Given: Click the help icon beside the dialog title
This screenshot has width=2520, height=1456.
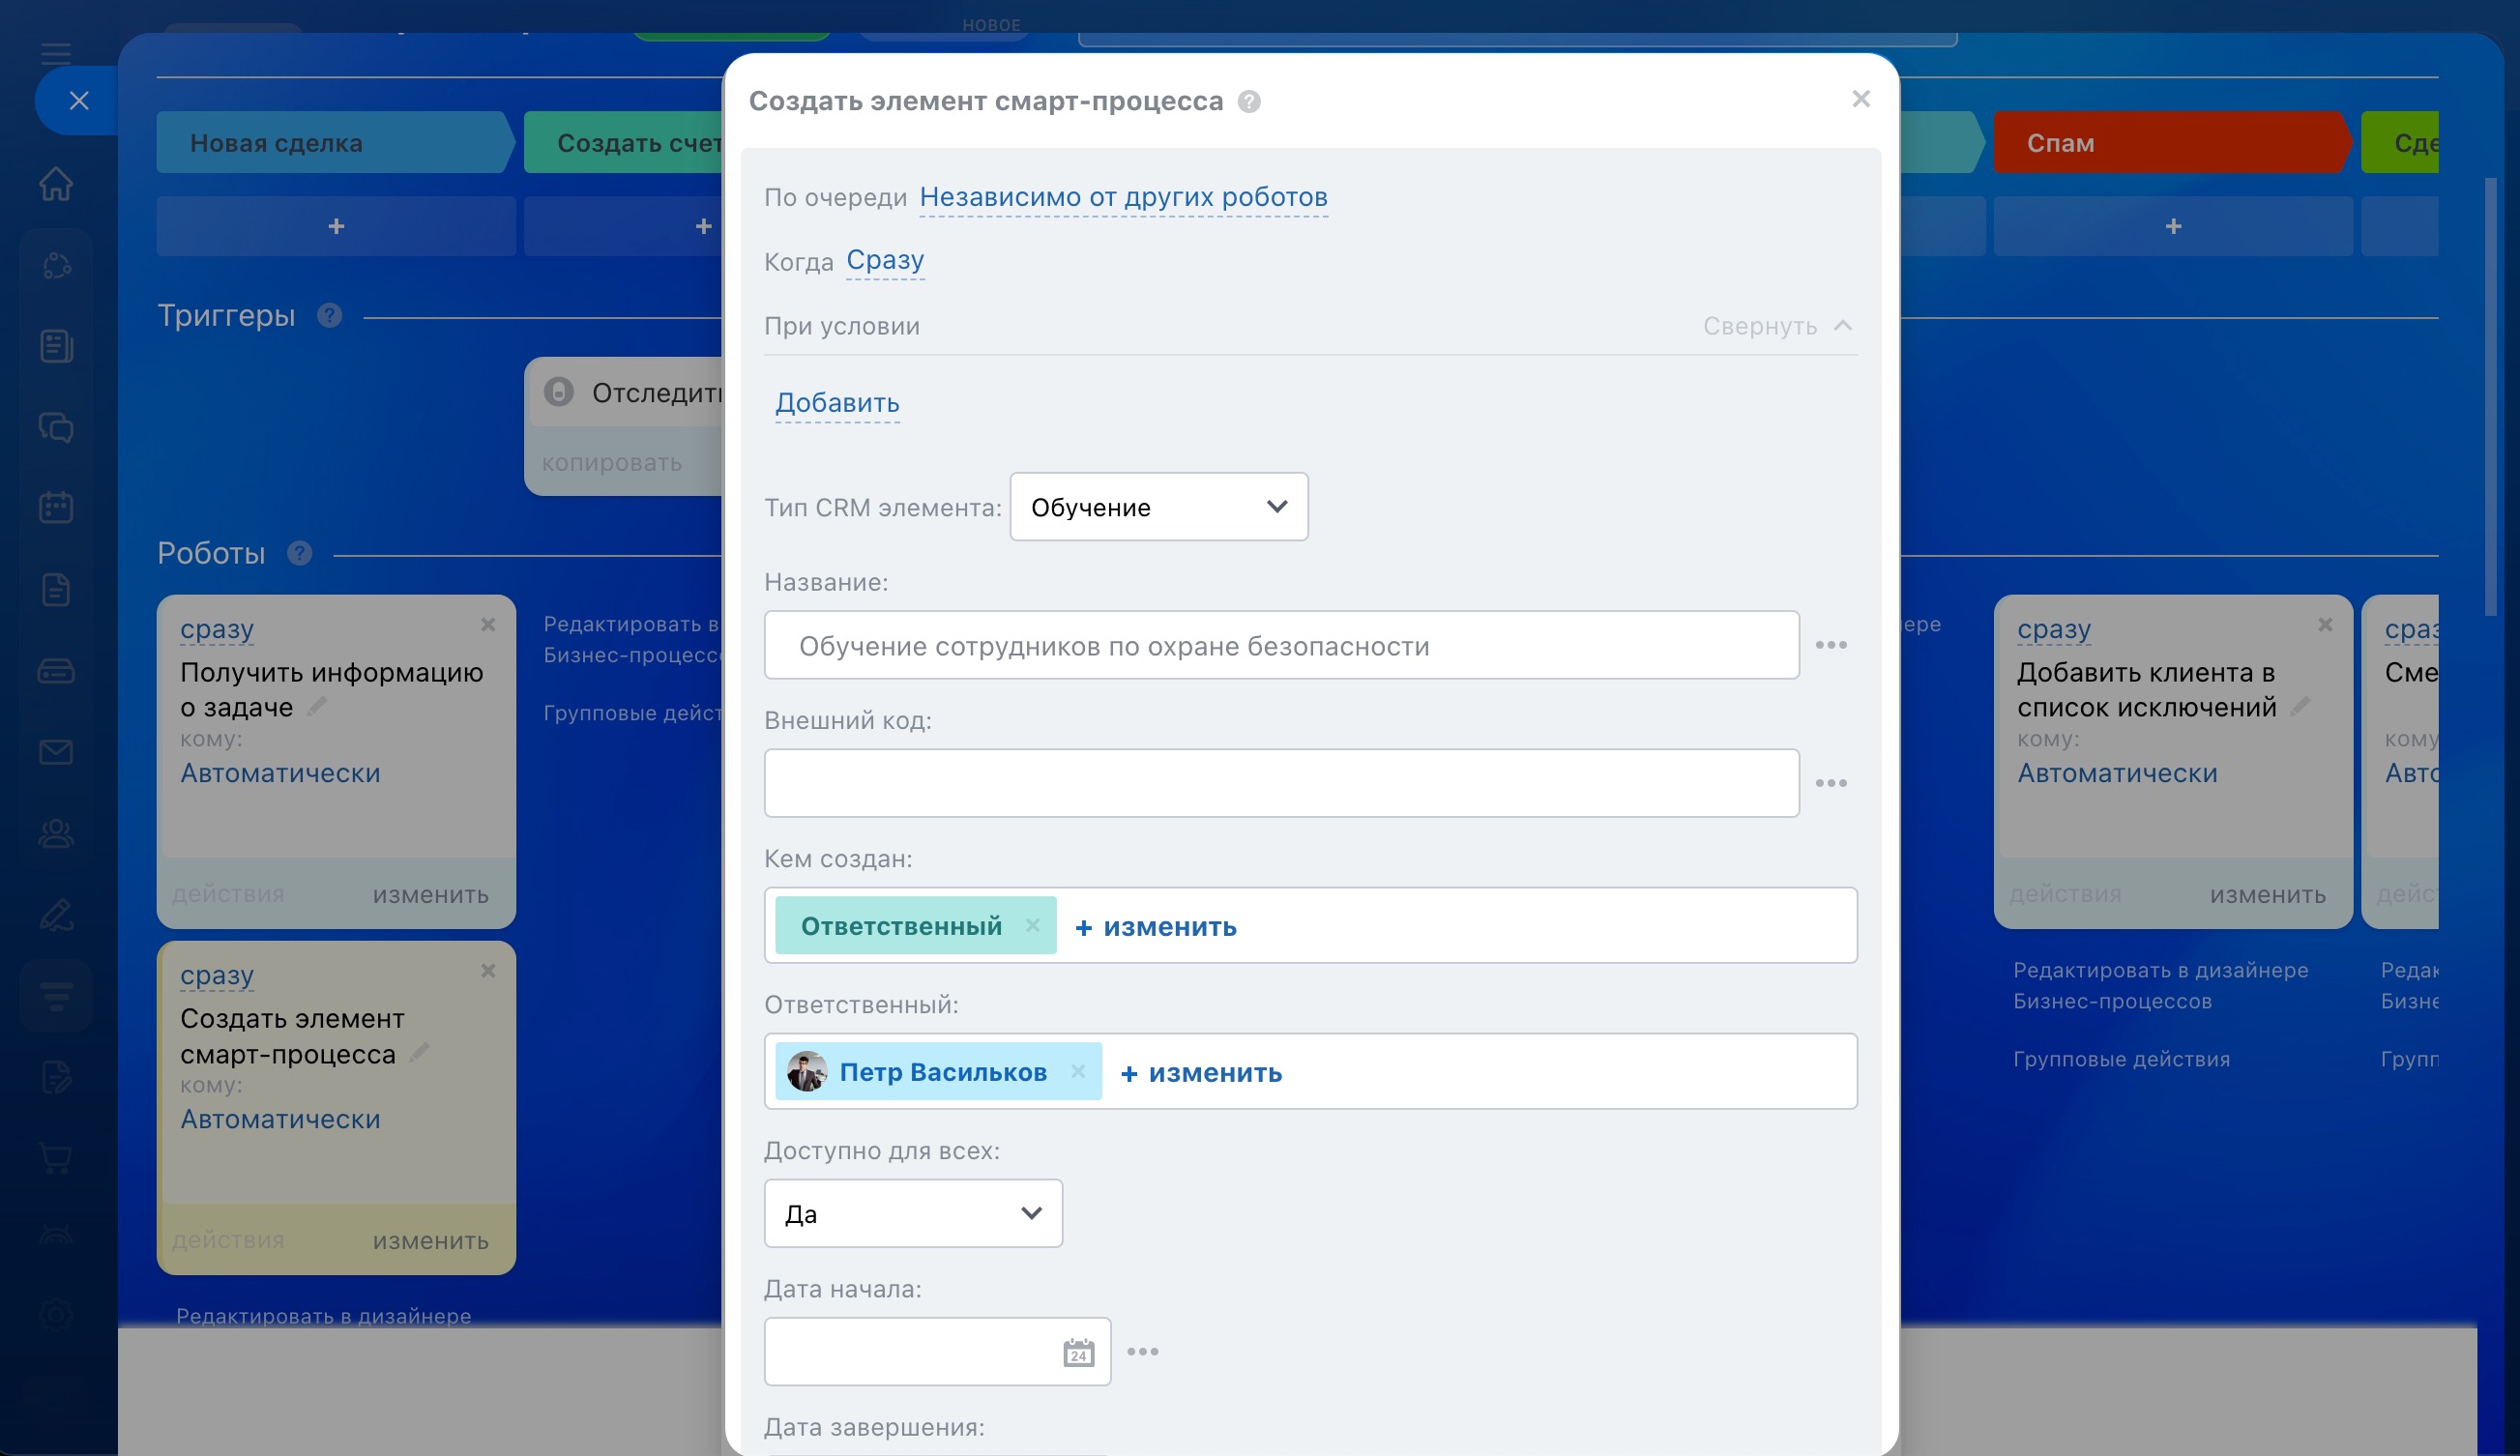Looking at the screenshot, I should 1249,101.
